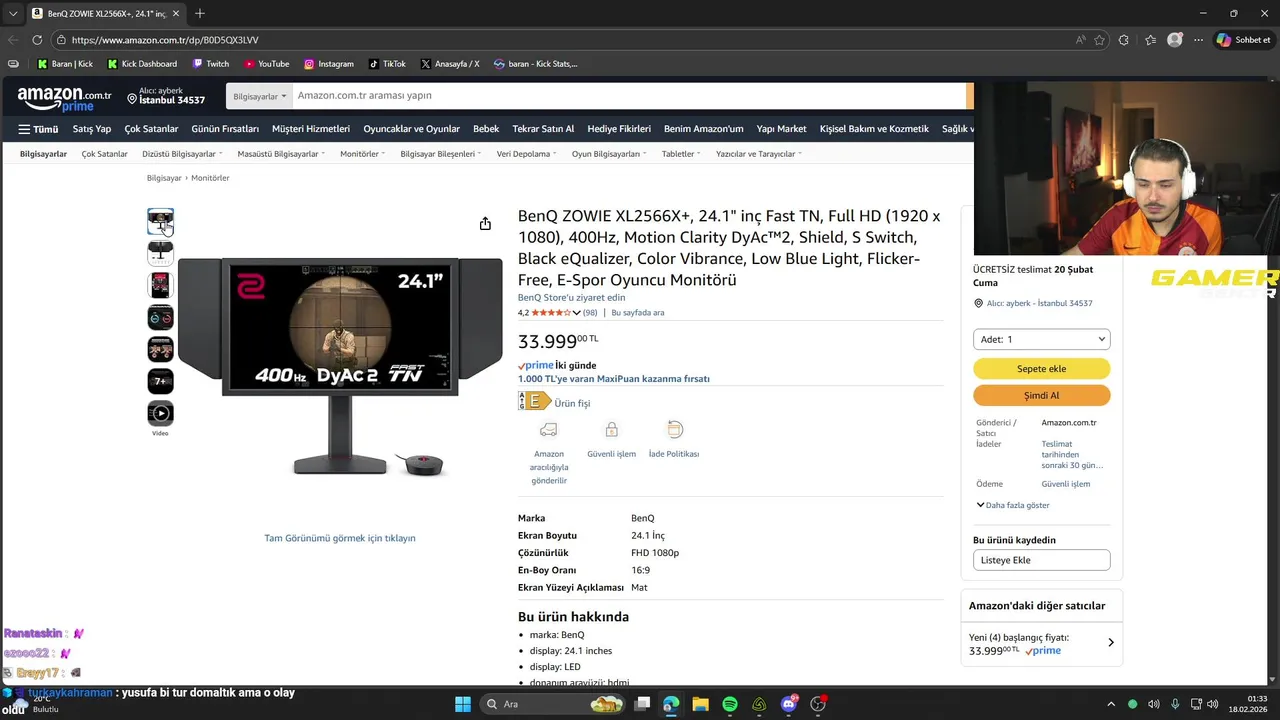Click the Şimdi Al button

click(1041, 395)
